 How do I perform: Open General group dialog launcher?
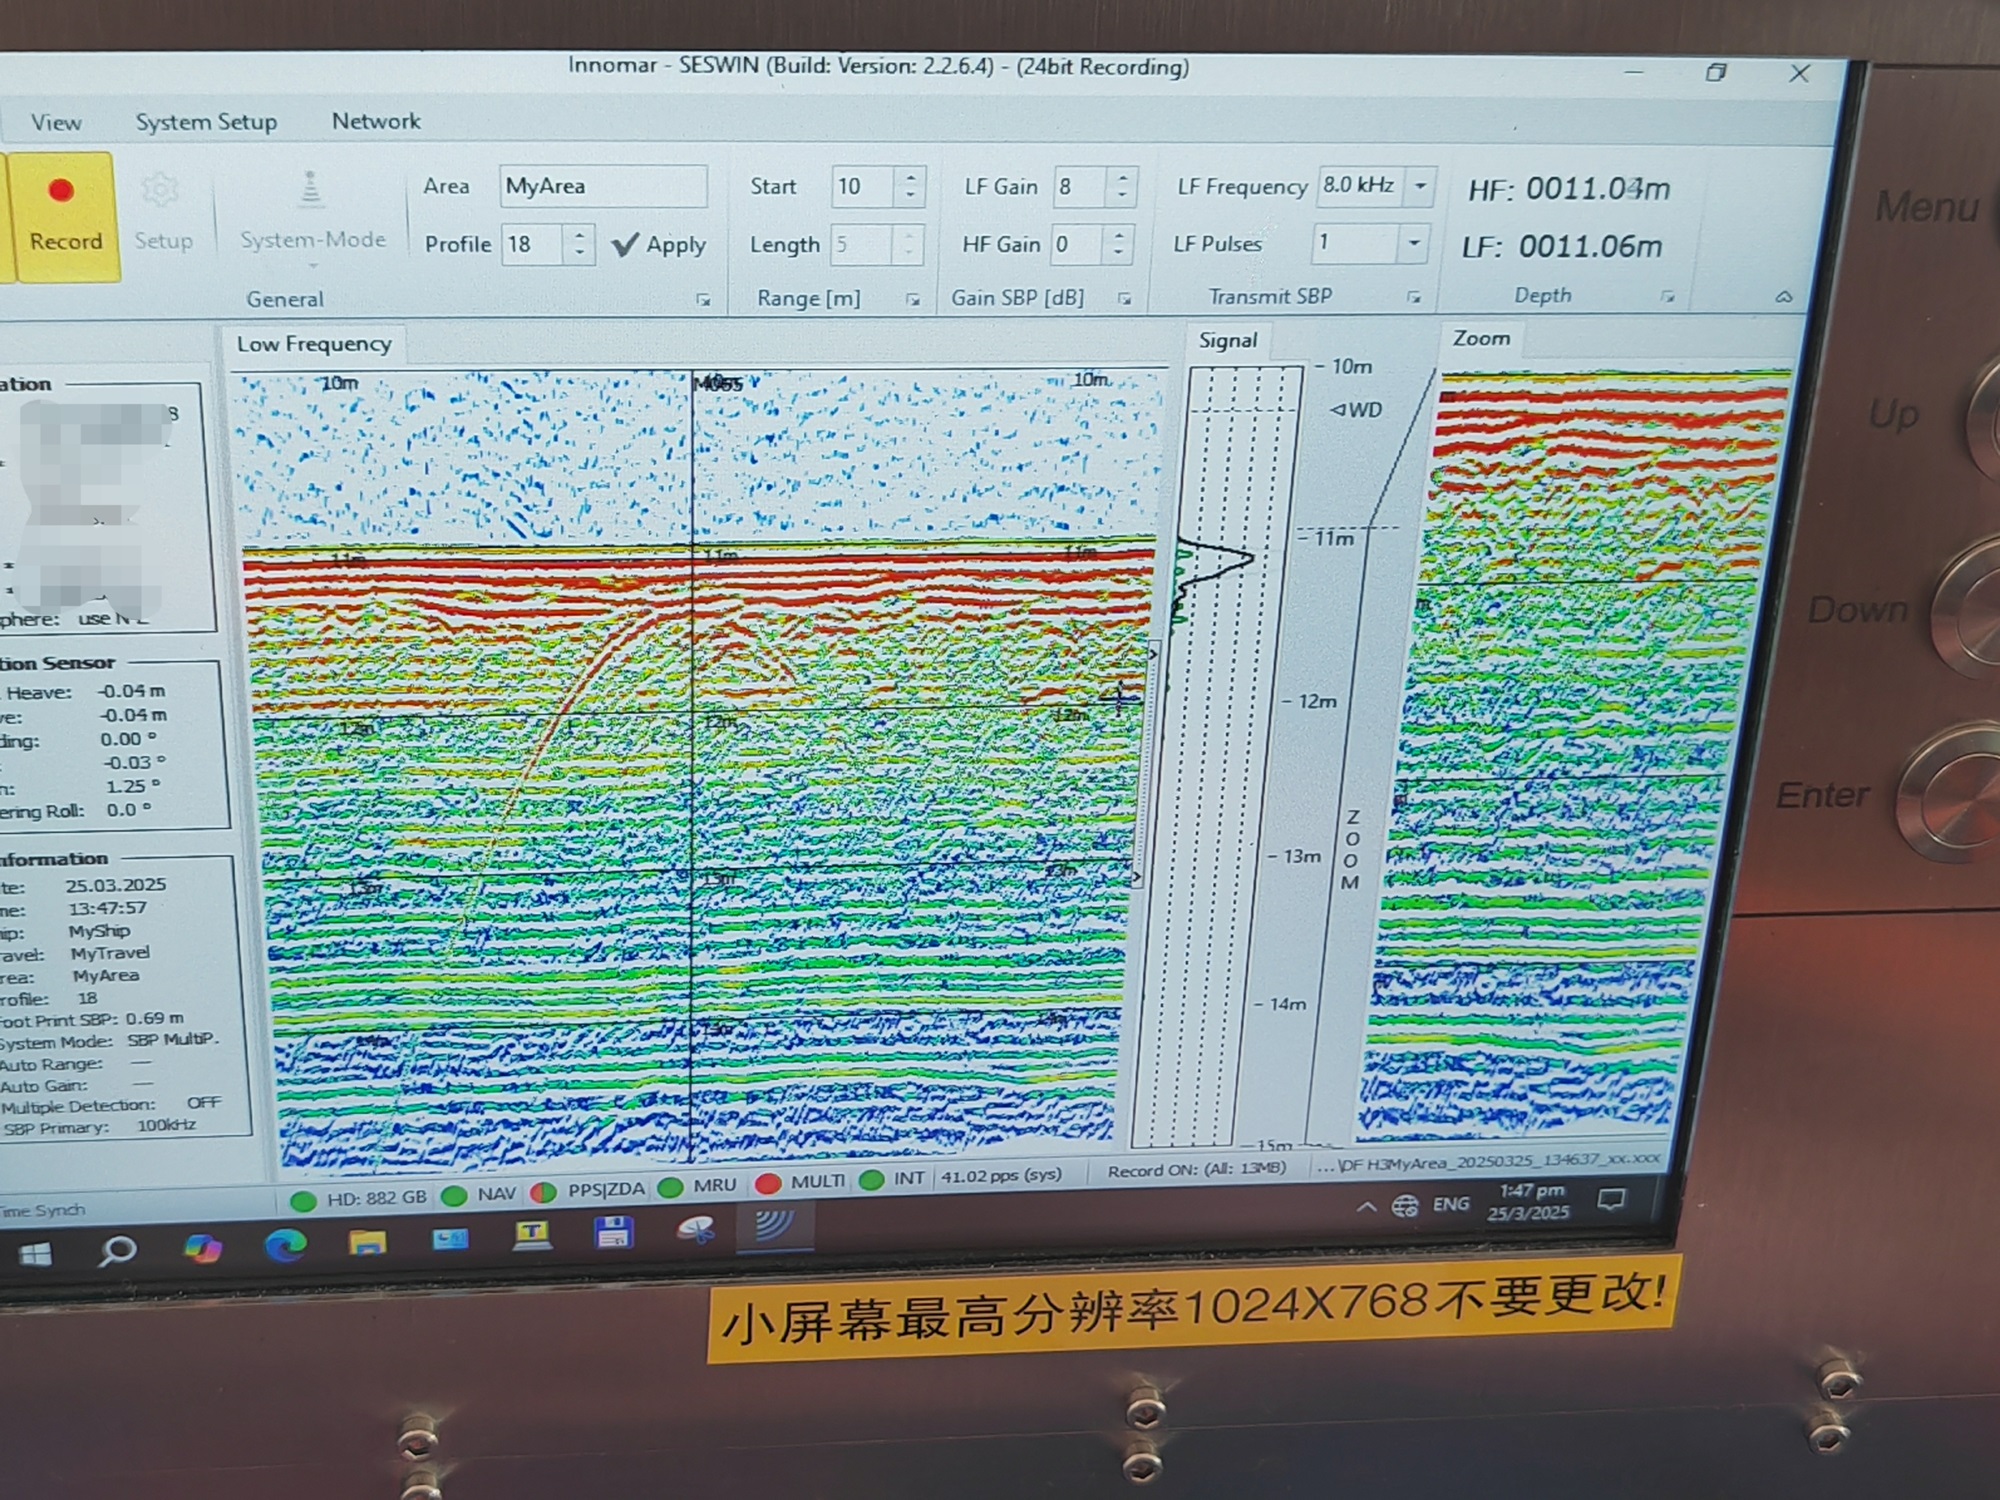click(703, 299)
